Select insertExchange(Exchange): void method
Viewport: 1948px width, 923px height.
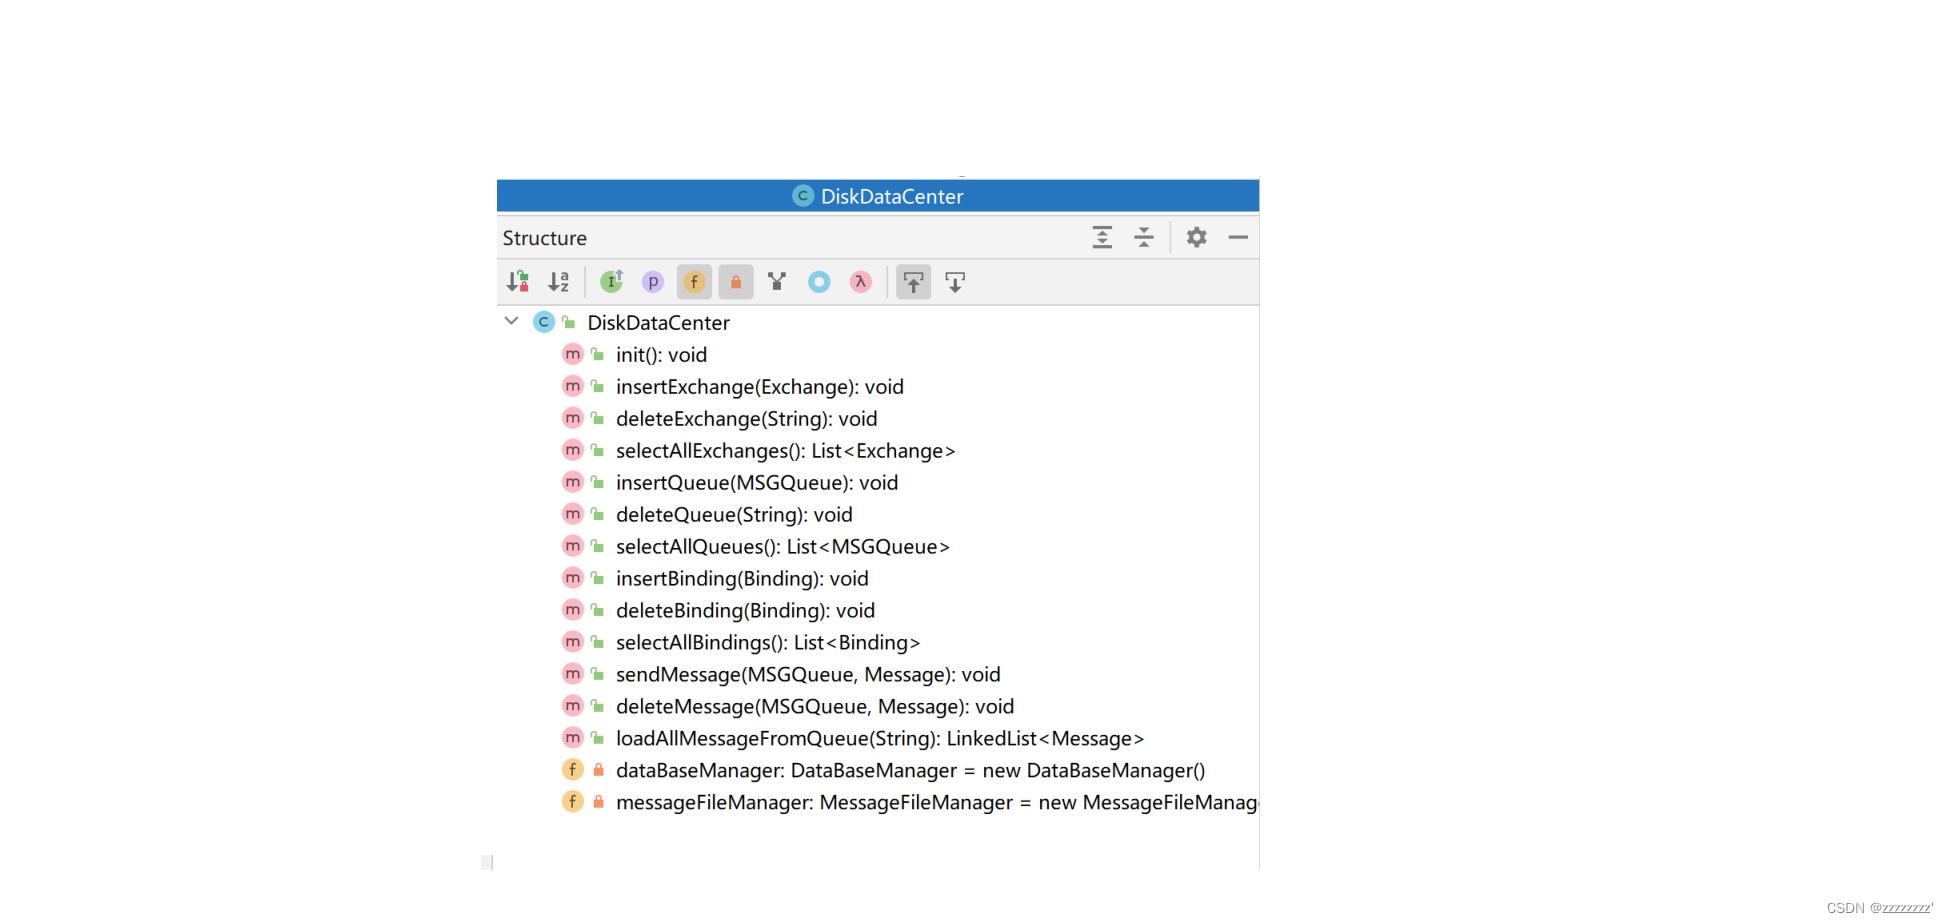coord(760,387)
